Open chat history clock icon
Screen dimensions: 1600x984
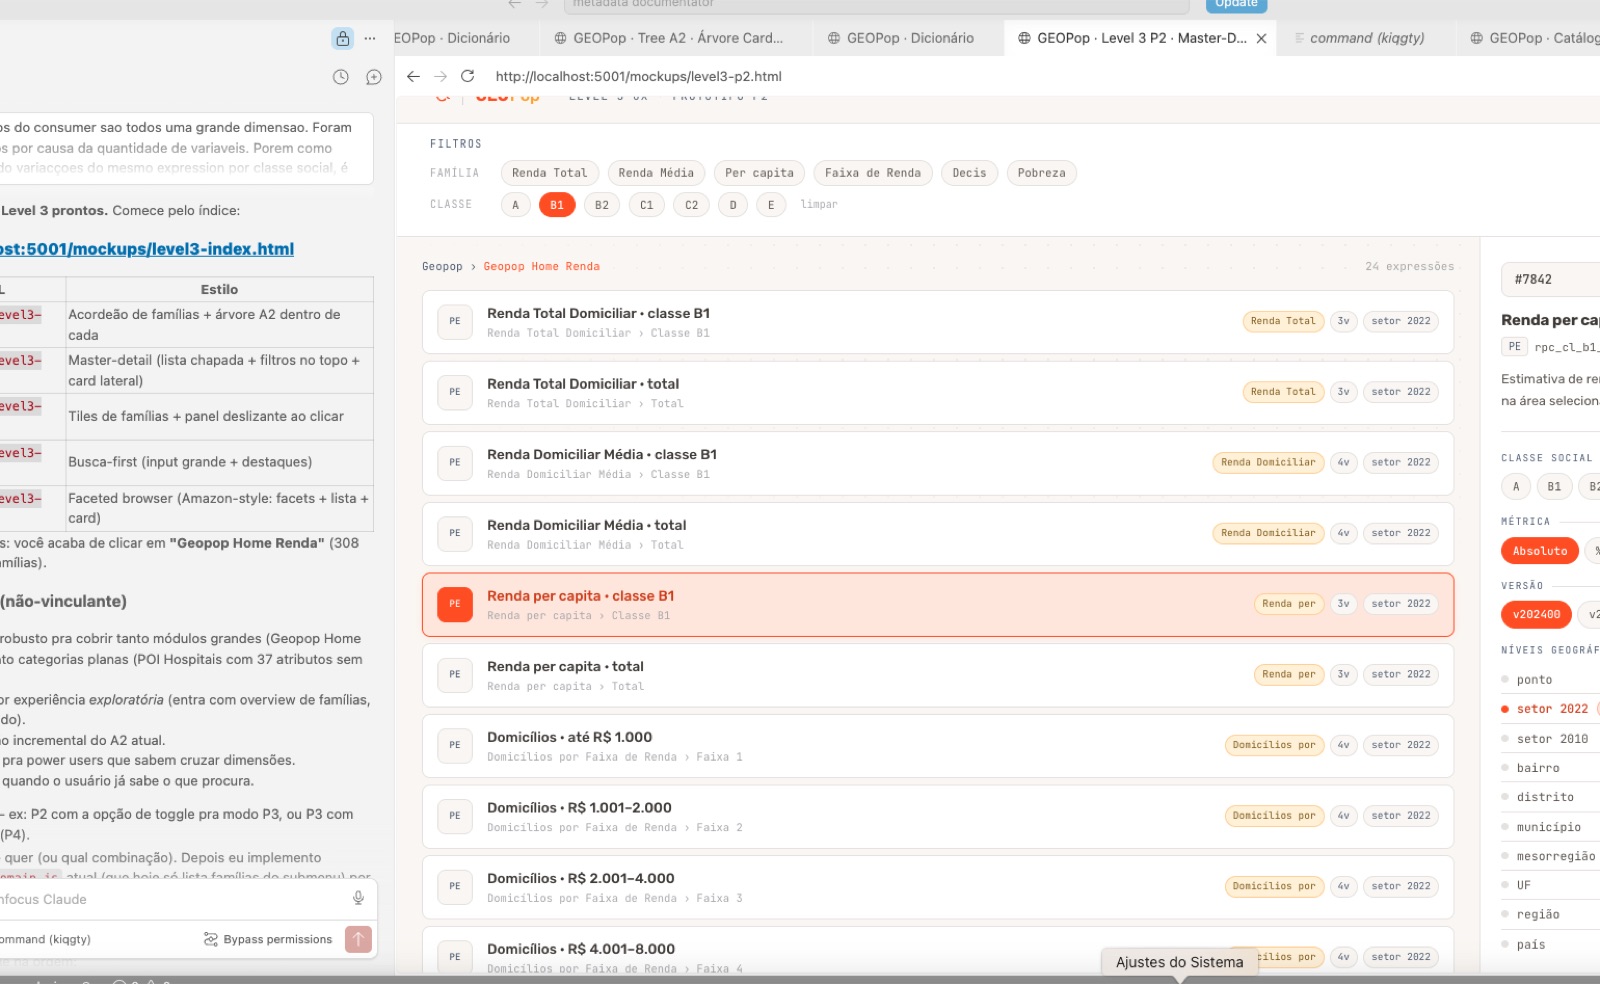(341, 77)
